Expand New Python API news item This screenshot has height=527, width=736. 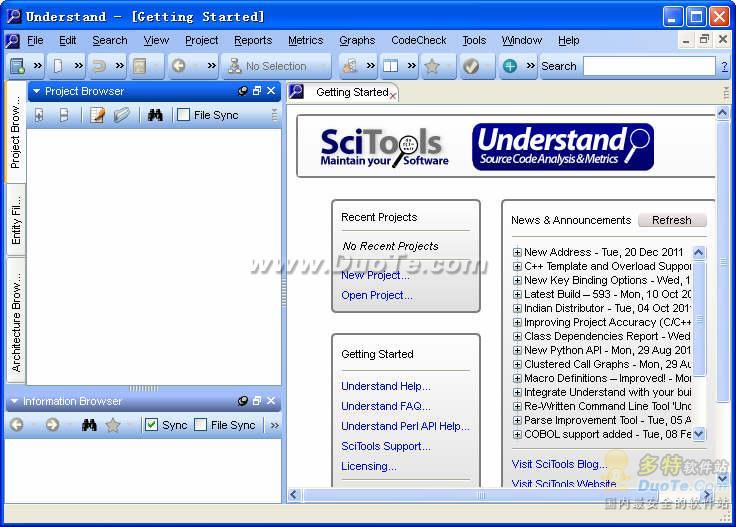click(x=517, y=351)
